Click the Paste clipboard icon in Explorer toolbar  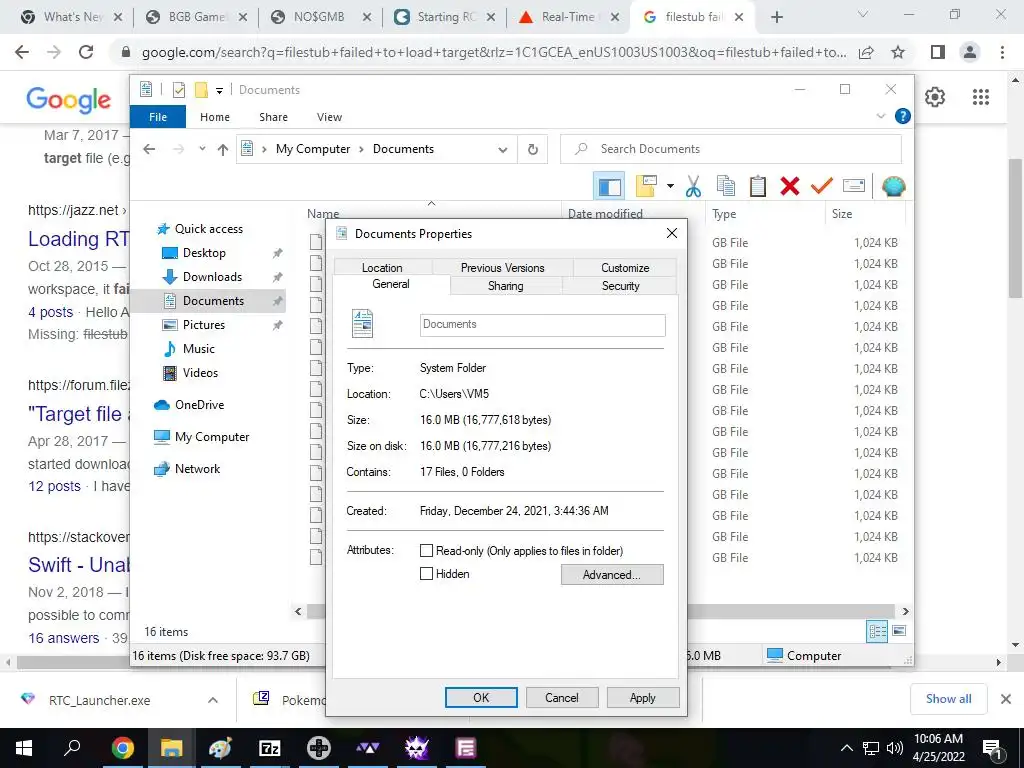click(x=758, y=187)
